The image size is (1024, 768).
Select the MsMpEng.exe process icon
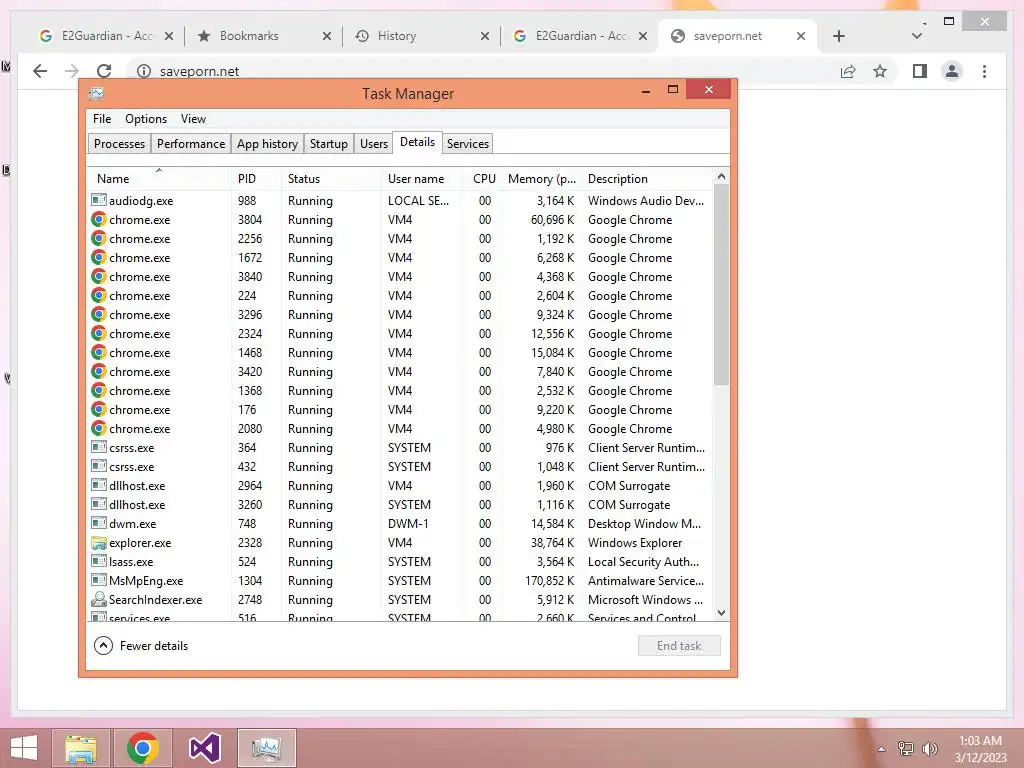(x=99, y=580)
